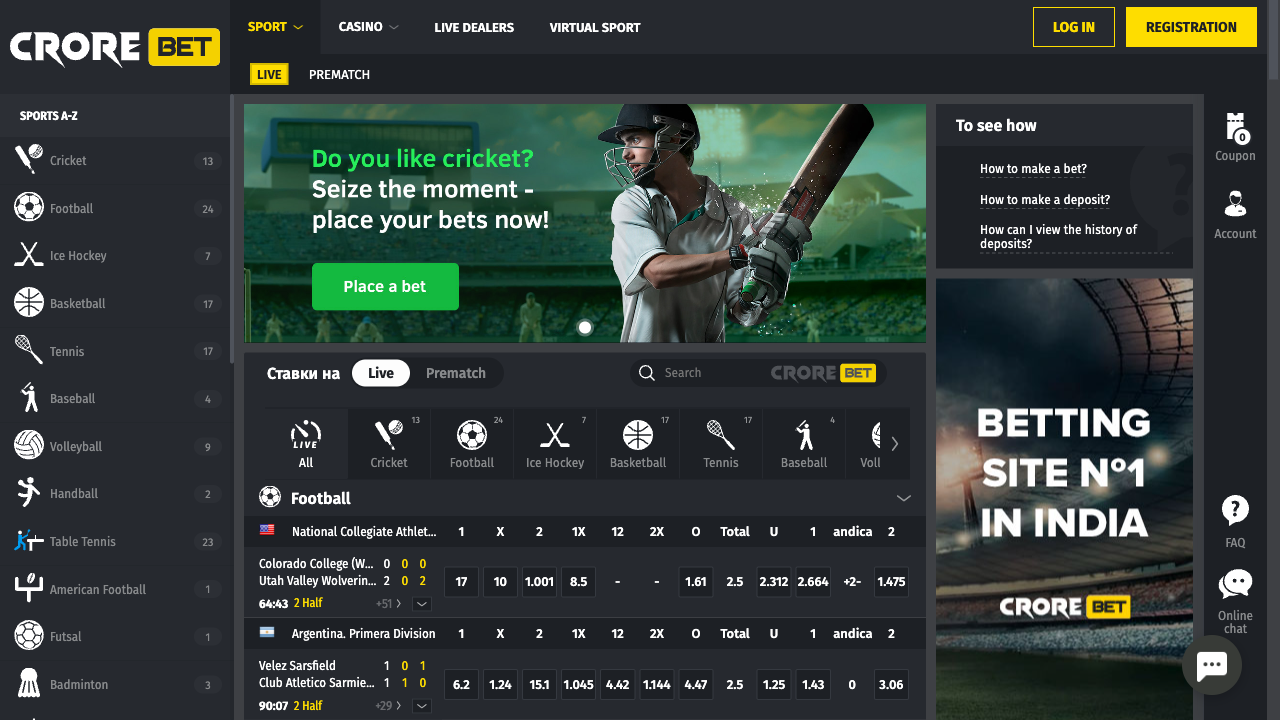Filter live events by the Tennis icon tab
Screen dimensions: 1280x720
pyautogui.click(x=721, y=443)
